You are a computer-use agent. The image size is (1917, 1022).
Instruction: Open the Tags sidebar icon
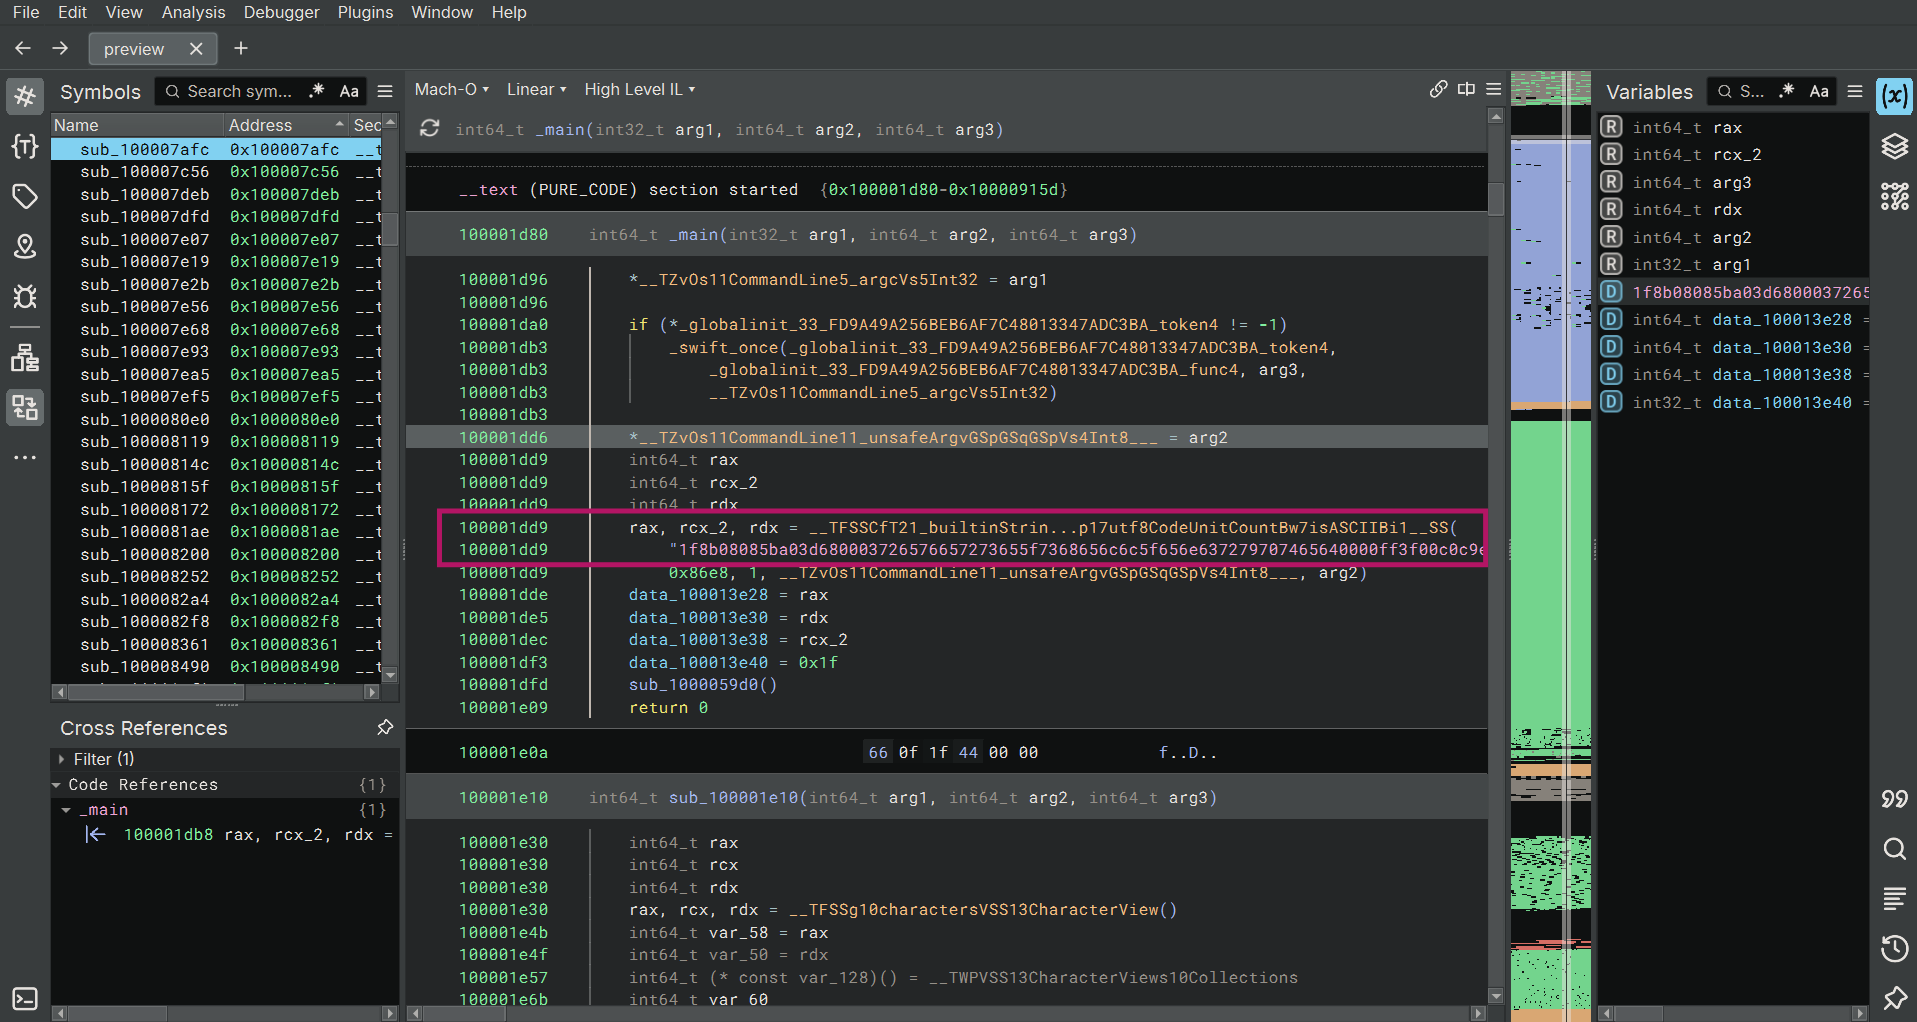(x=25, y=196)
